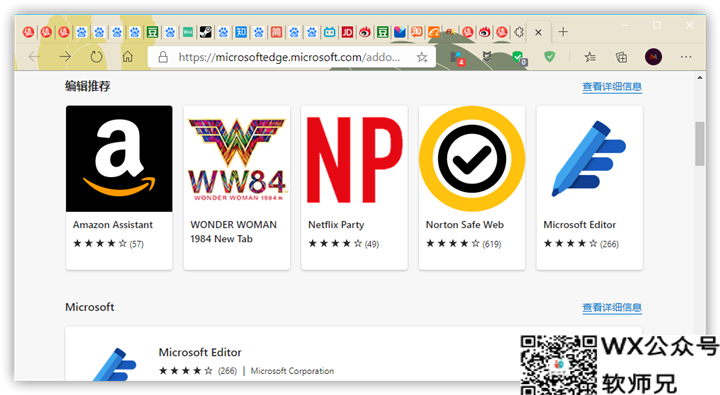Click the Norton Safe Web rating count (619)

[491, 244]
